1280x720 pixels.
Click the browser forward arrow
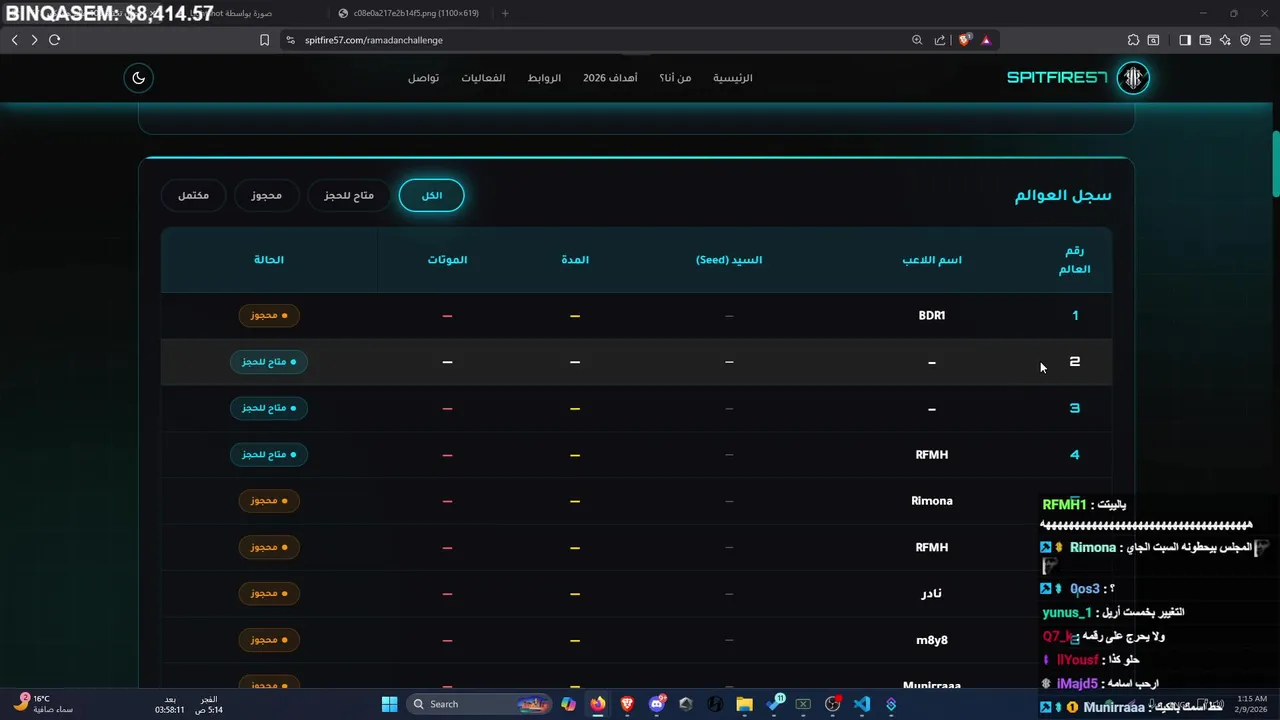(34, 40)
